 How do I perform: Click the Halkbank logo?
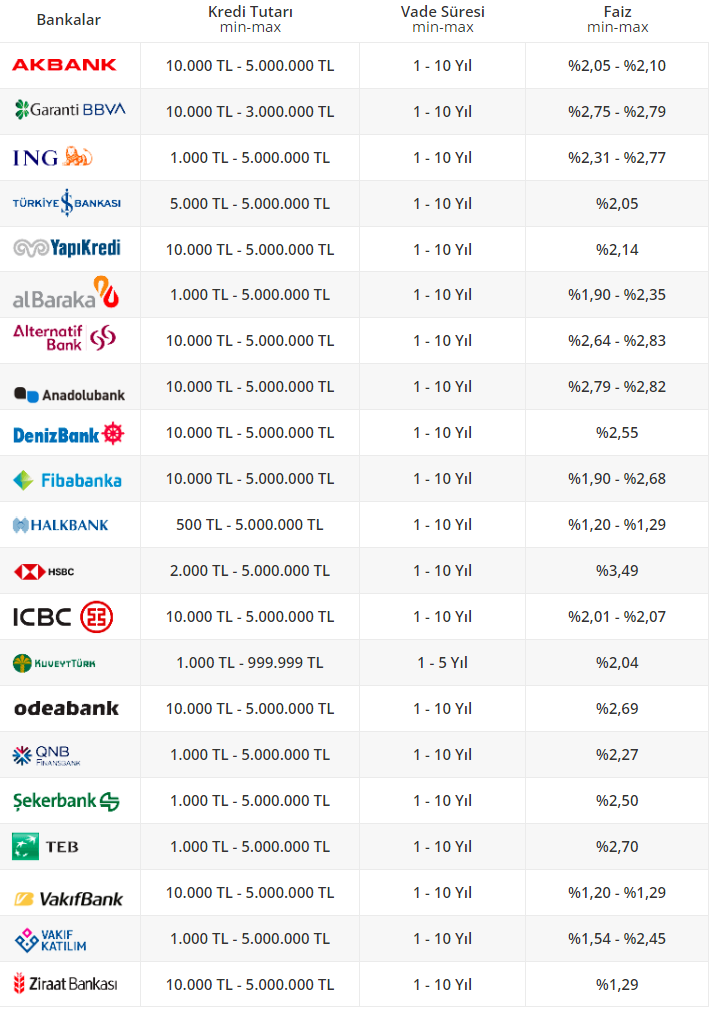tap(61, 525)
